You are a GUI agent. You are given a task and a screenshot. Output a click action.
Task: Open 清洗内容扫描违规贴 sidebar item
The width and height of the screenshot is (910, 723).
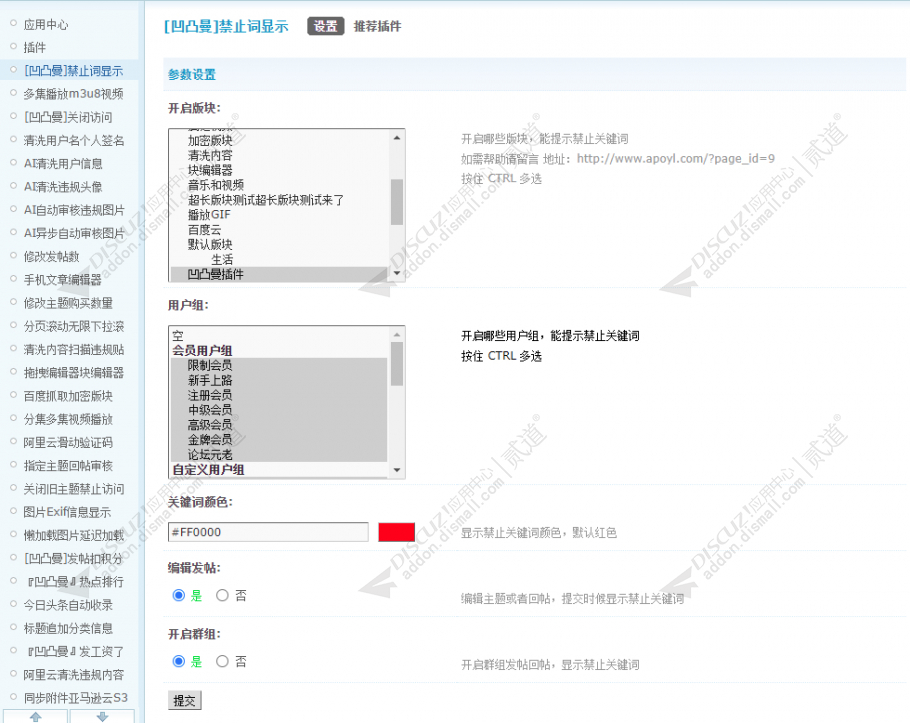(74, 349)
